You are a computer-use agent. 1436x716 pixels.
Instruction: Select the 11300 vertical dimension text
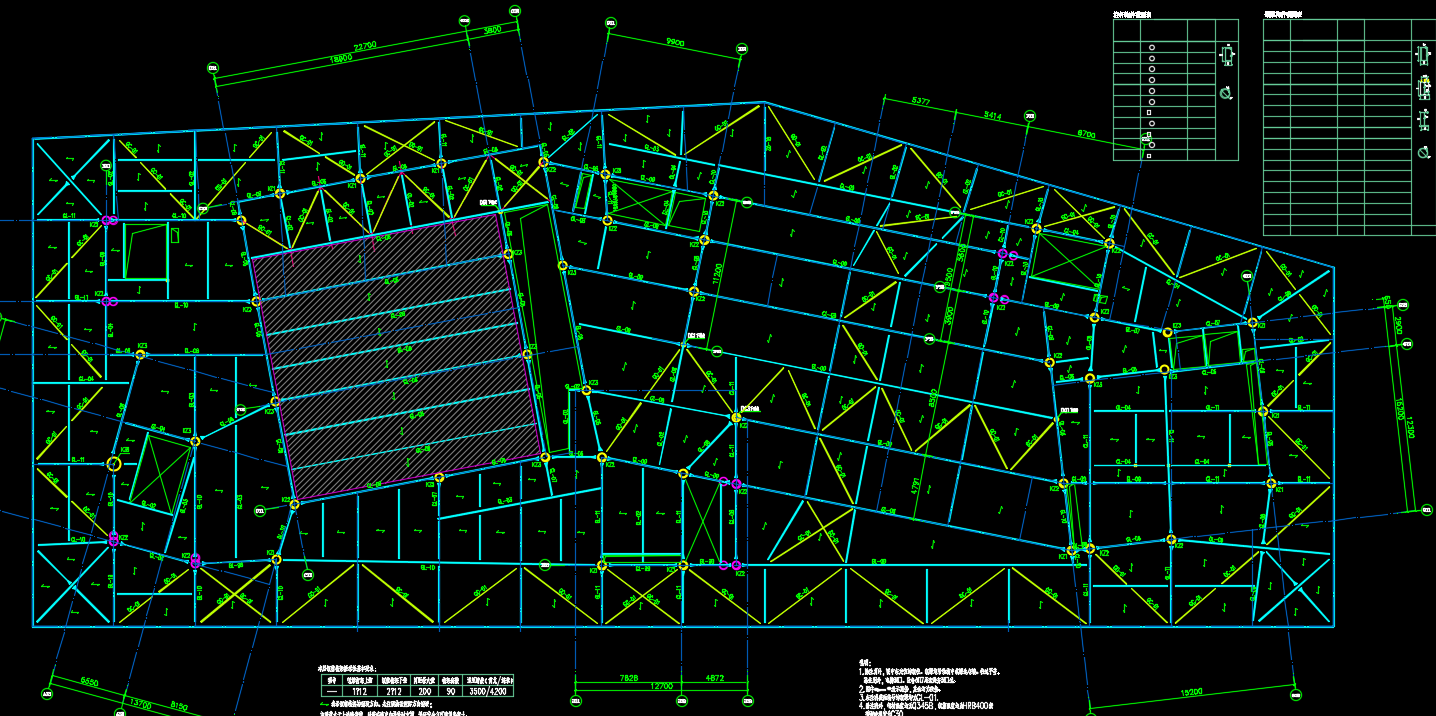[717, 273]
